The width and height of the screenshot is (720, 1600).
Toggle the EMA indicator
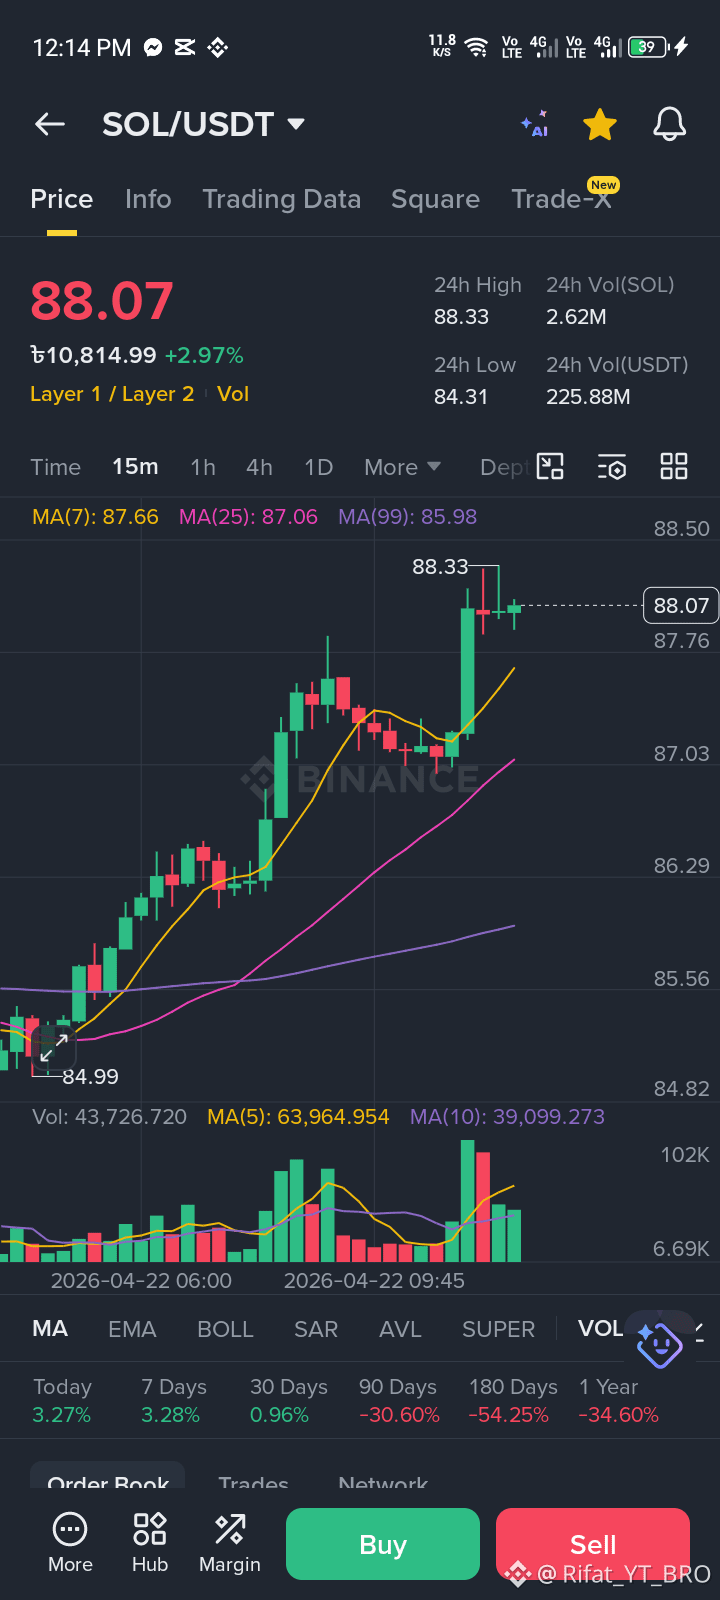pos(132,1329)
